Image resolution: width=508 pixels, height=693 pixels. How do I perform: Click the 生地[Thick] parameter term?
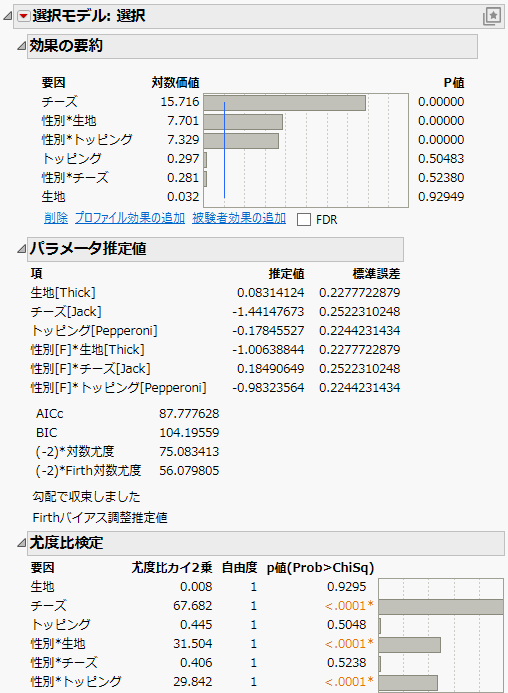[63, 293]
